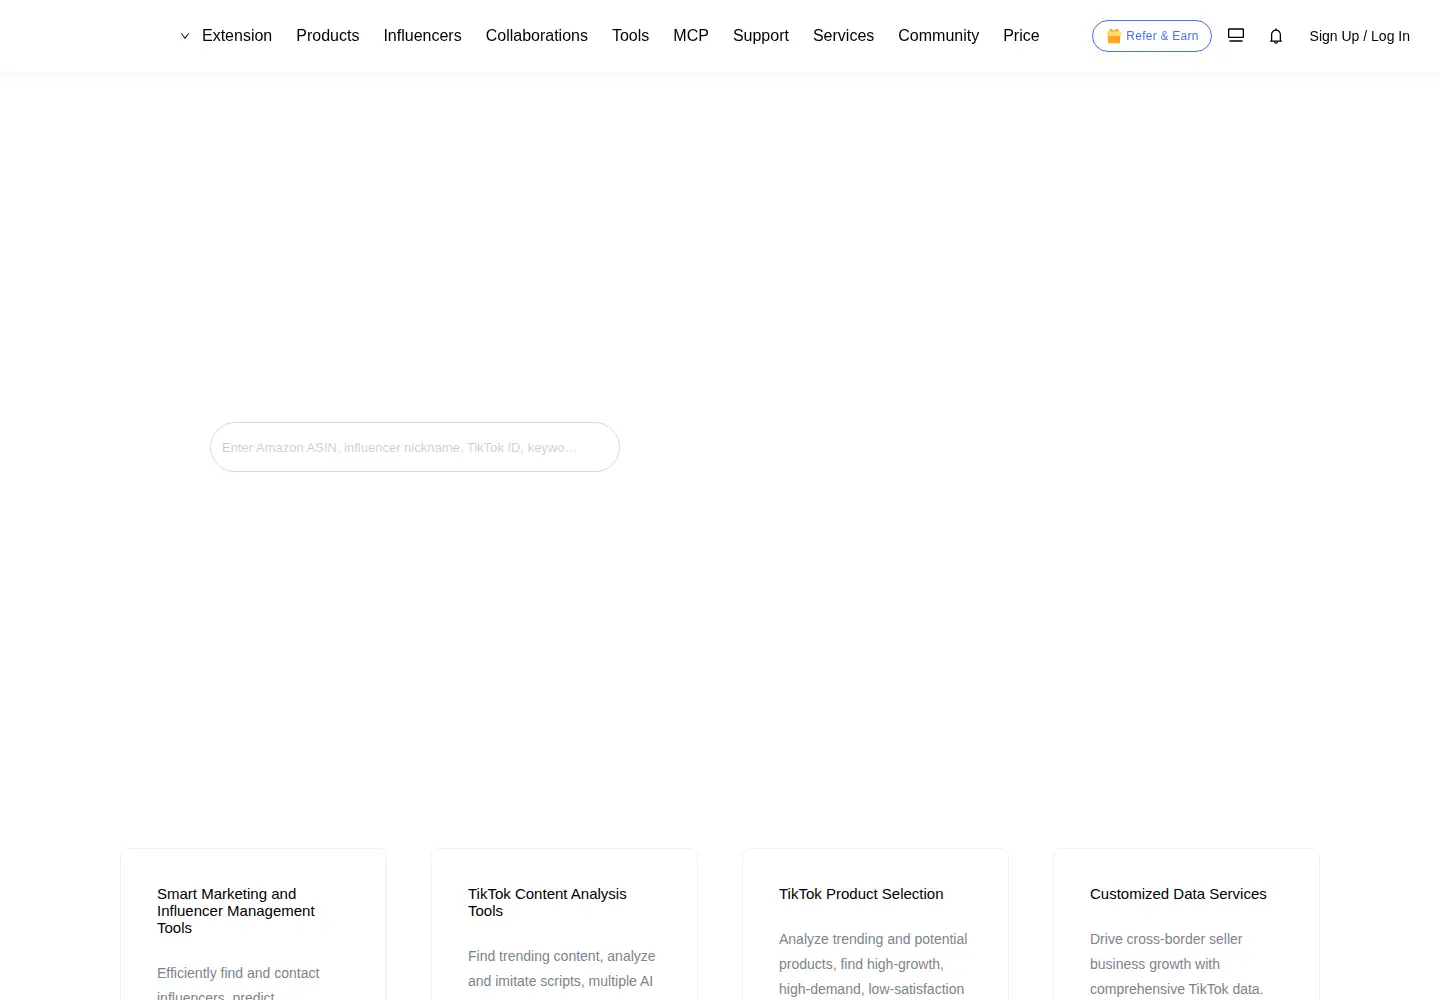The height and width of the screenshot is (1000, 1440).
Task: Focus the Amazon ASIN search field
Action: (415, 447)
